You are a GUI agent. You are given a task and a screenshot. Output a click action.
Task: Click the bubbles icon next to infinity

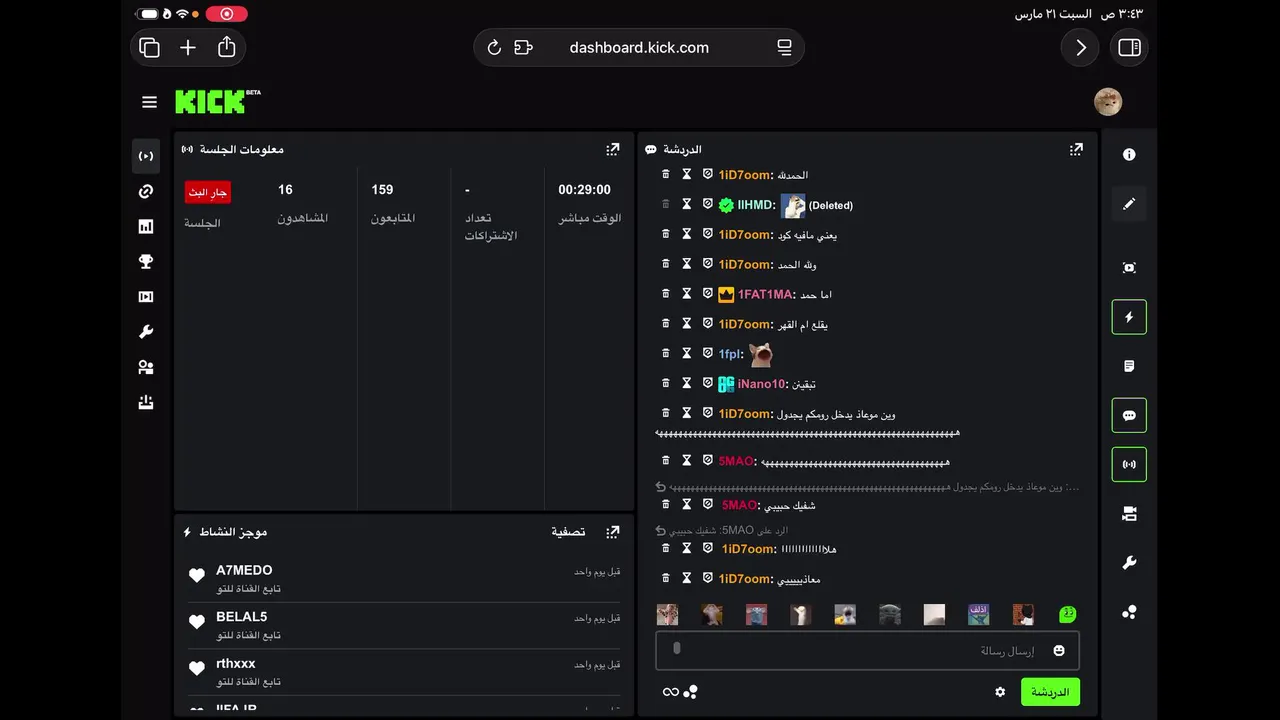point(691,692)
